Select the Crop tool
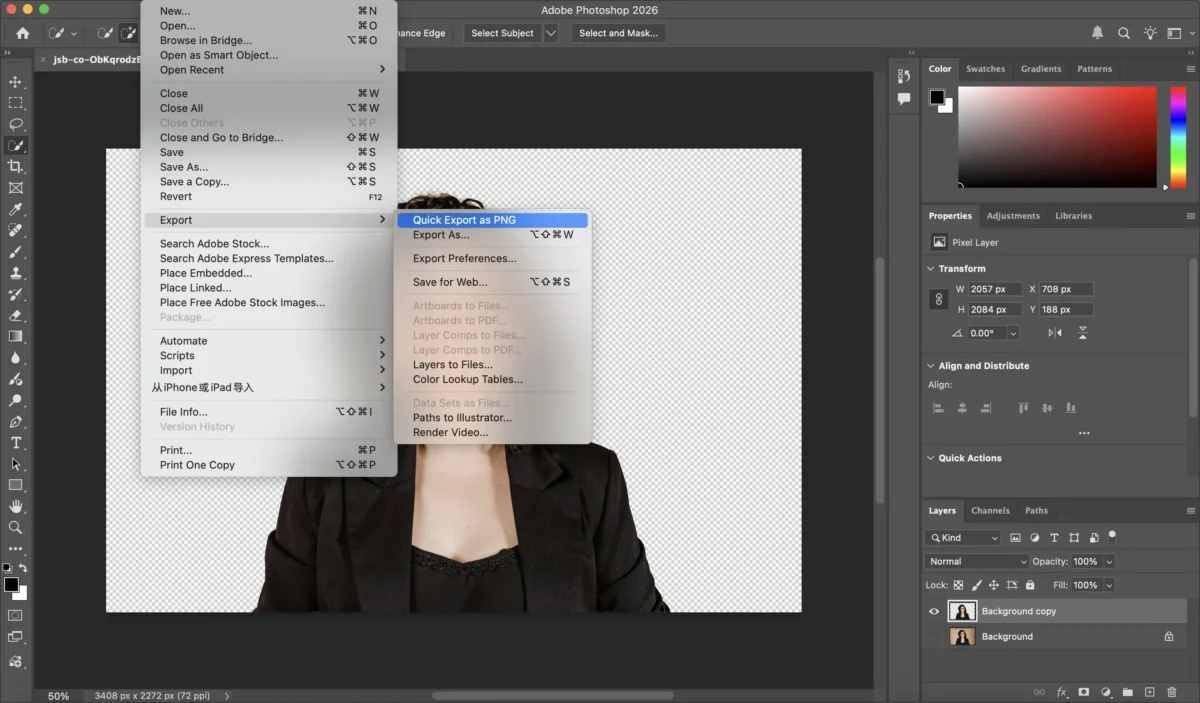 pos(15,166)
